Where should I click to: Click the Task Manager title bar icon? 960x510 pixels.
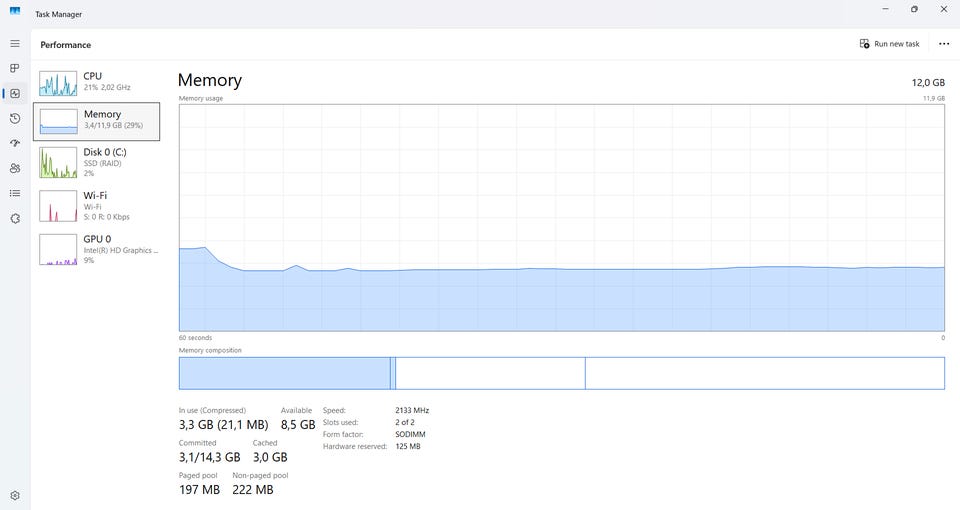(x=15, y=10)
